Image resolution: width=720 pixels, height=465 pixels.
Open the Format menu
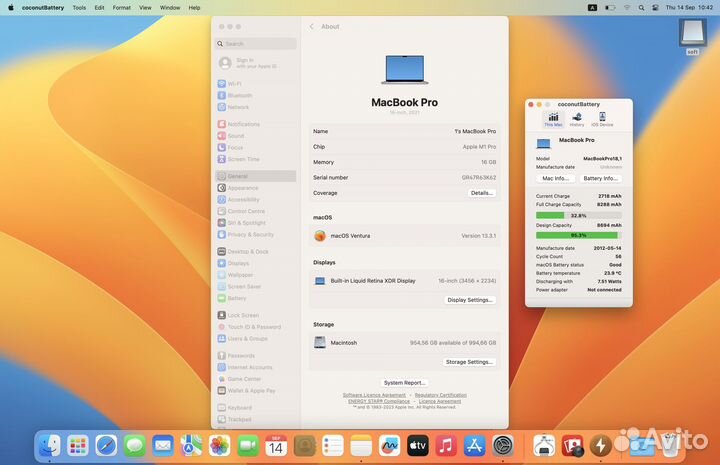coord(122,8)
